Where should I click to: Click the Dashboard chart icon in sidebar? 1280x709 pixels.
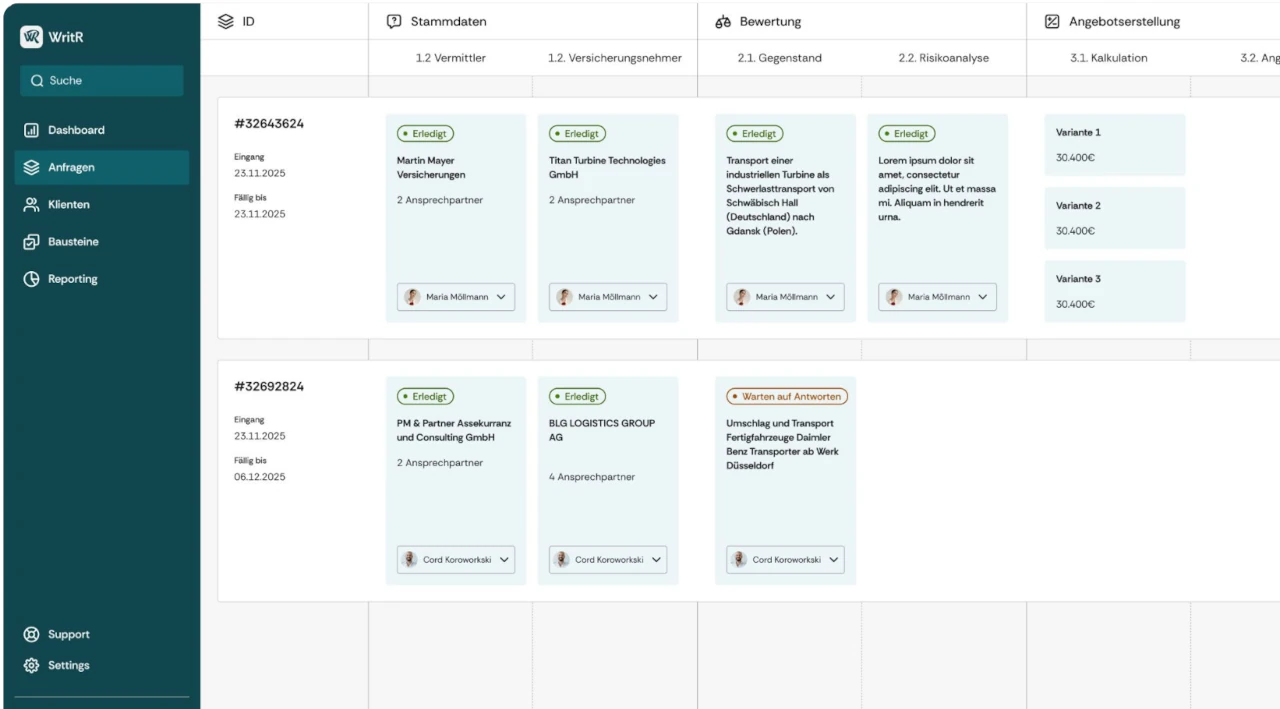pos(31,130)
